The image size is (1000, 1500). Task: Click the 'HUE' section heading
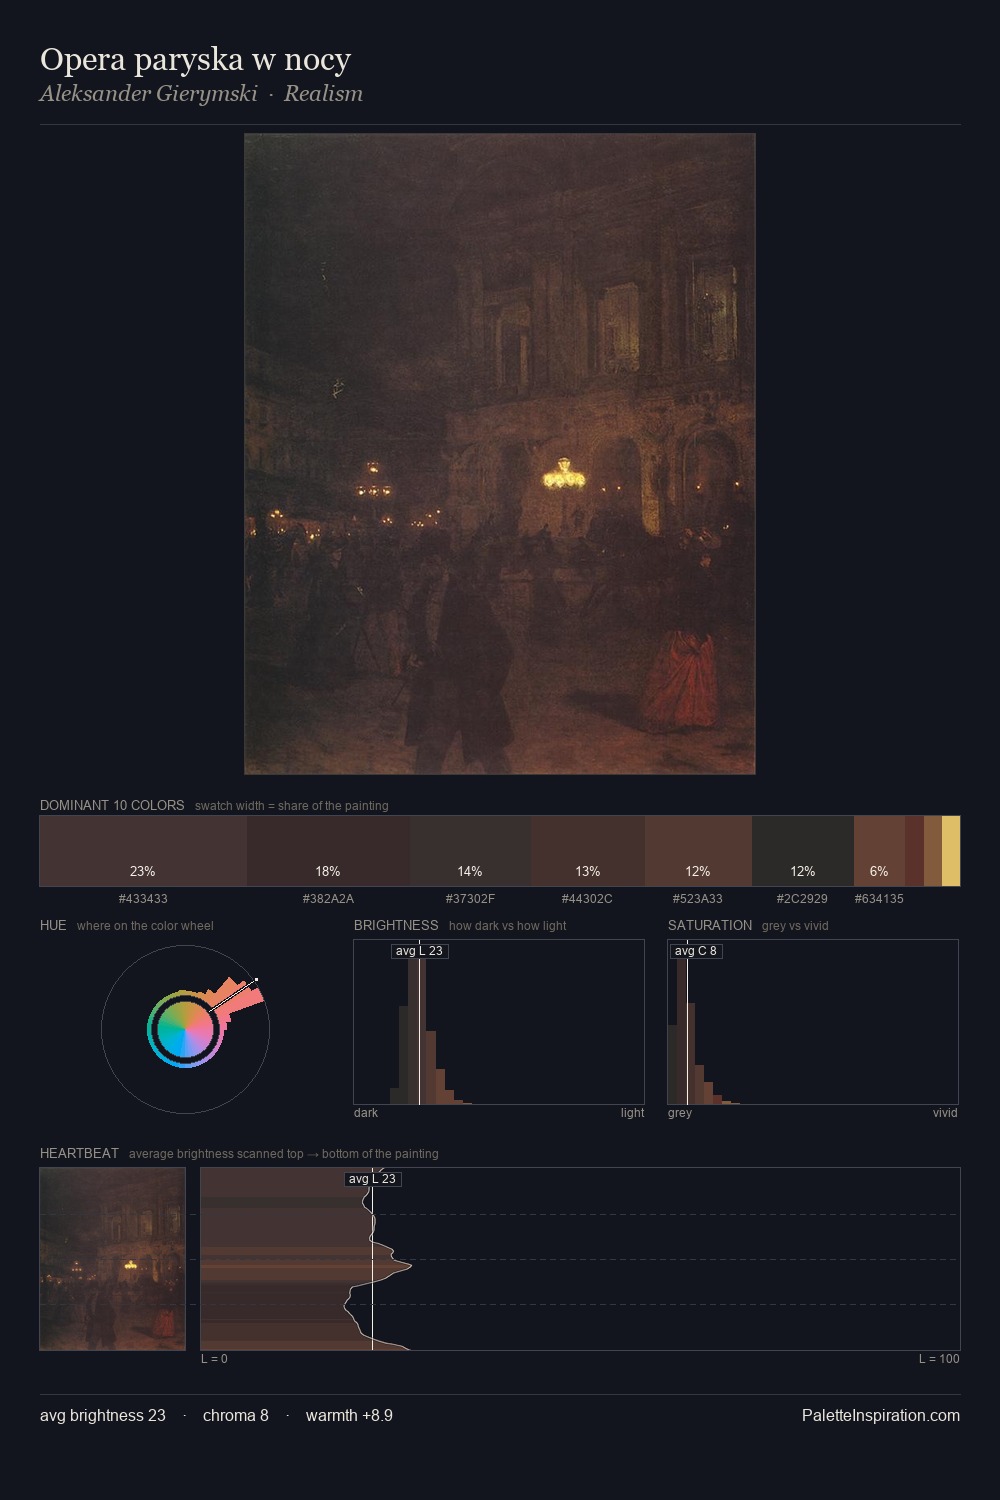pos(53,925)
